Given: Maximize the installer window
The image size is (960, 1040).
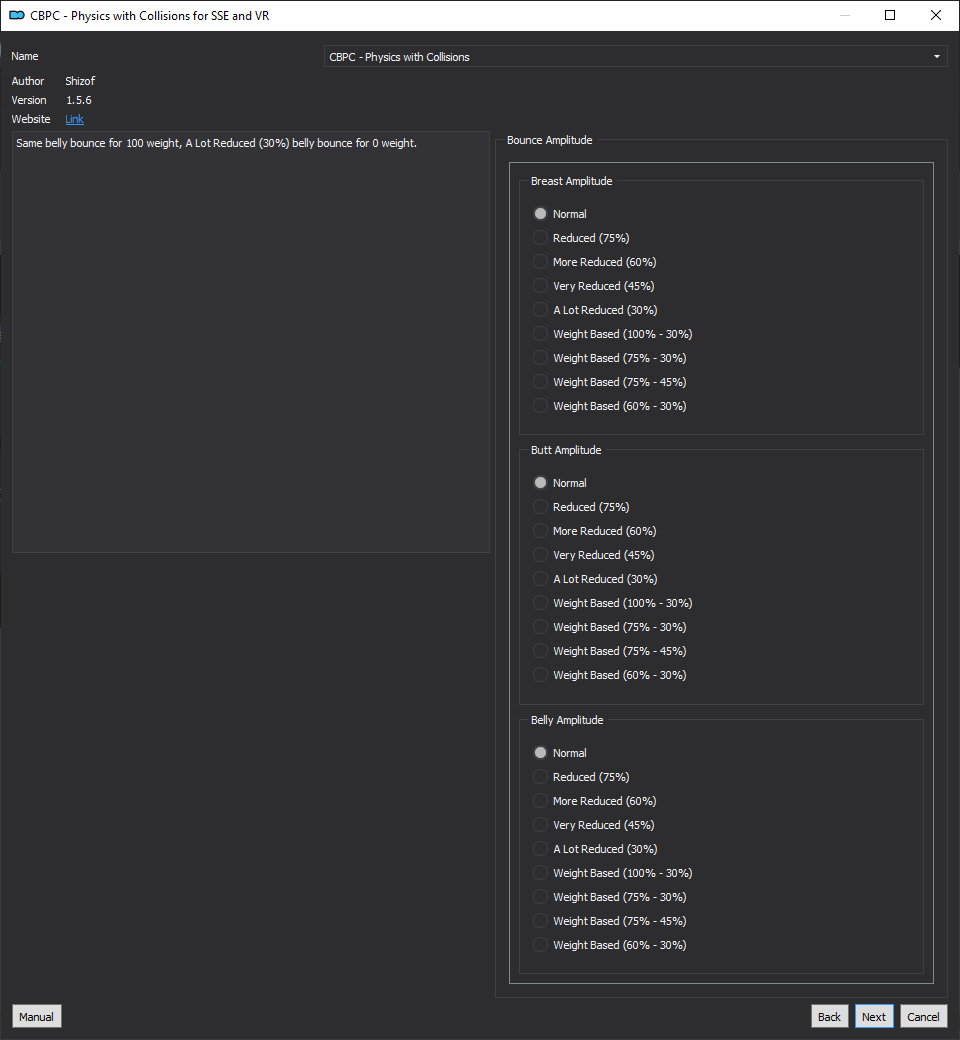Looking at the screenshot, I should (890, 15).
